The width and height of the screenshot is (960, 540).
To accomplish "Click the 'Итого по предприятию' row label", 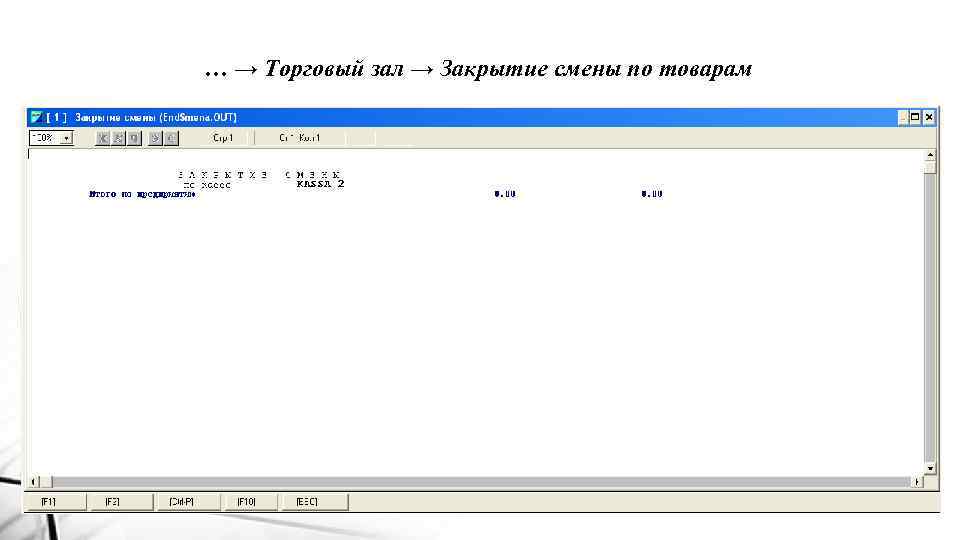I will click(x=142, y=194).
